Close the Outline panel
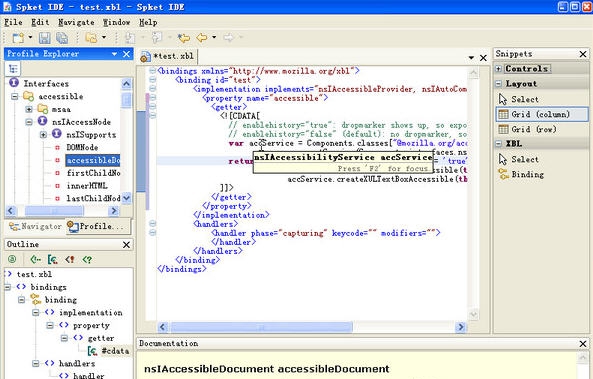 click(127, 245)
